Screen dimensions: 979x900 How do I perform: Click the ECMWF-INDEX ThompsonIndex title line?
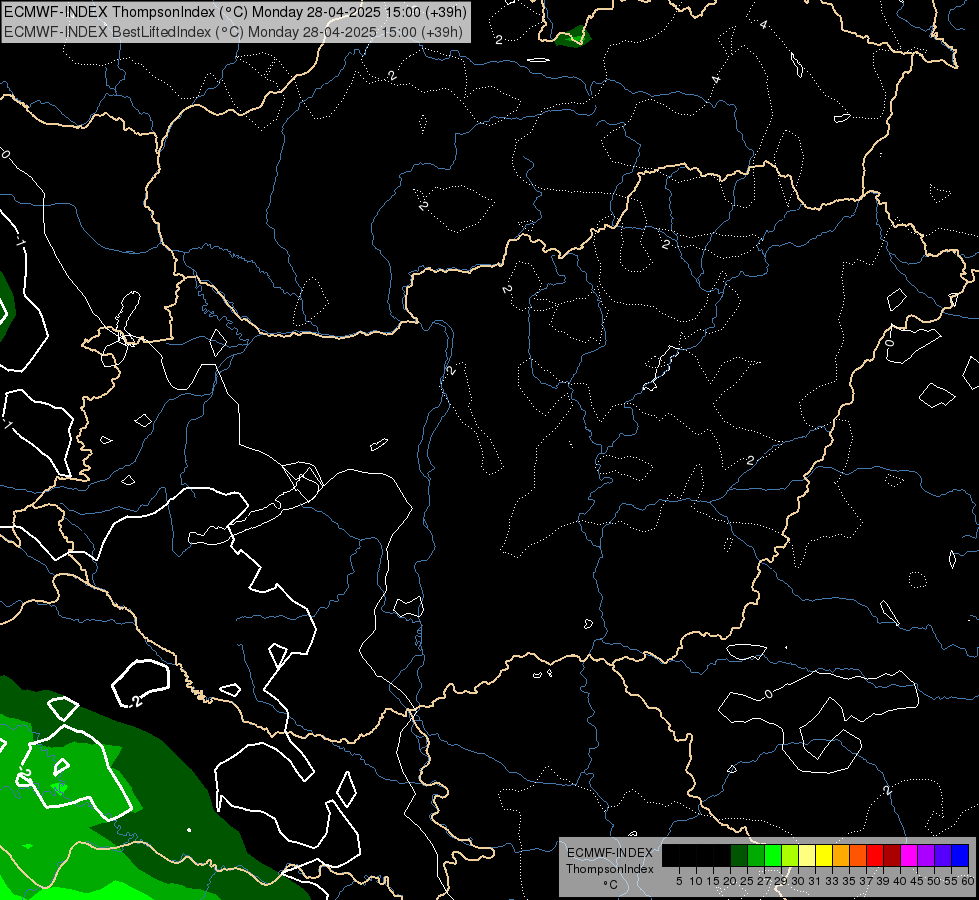235,12
